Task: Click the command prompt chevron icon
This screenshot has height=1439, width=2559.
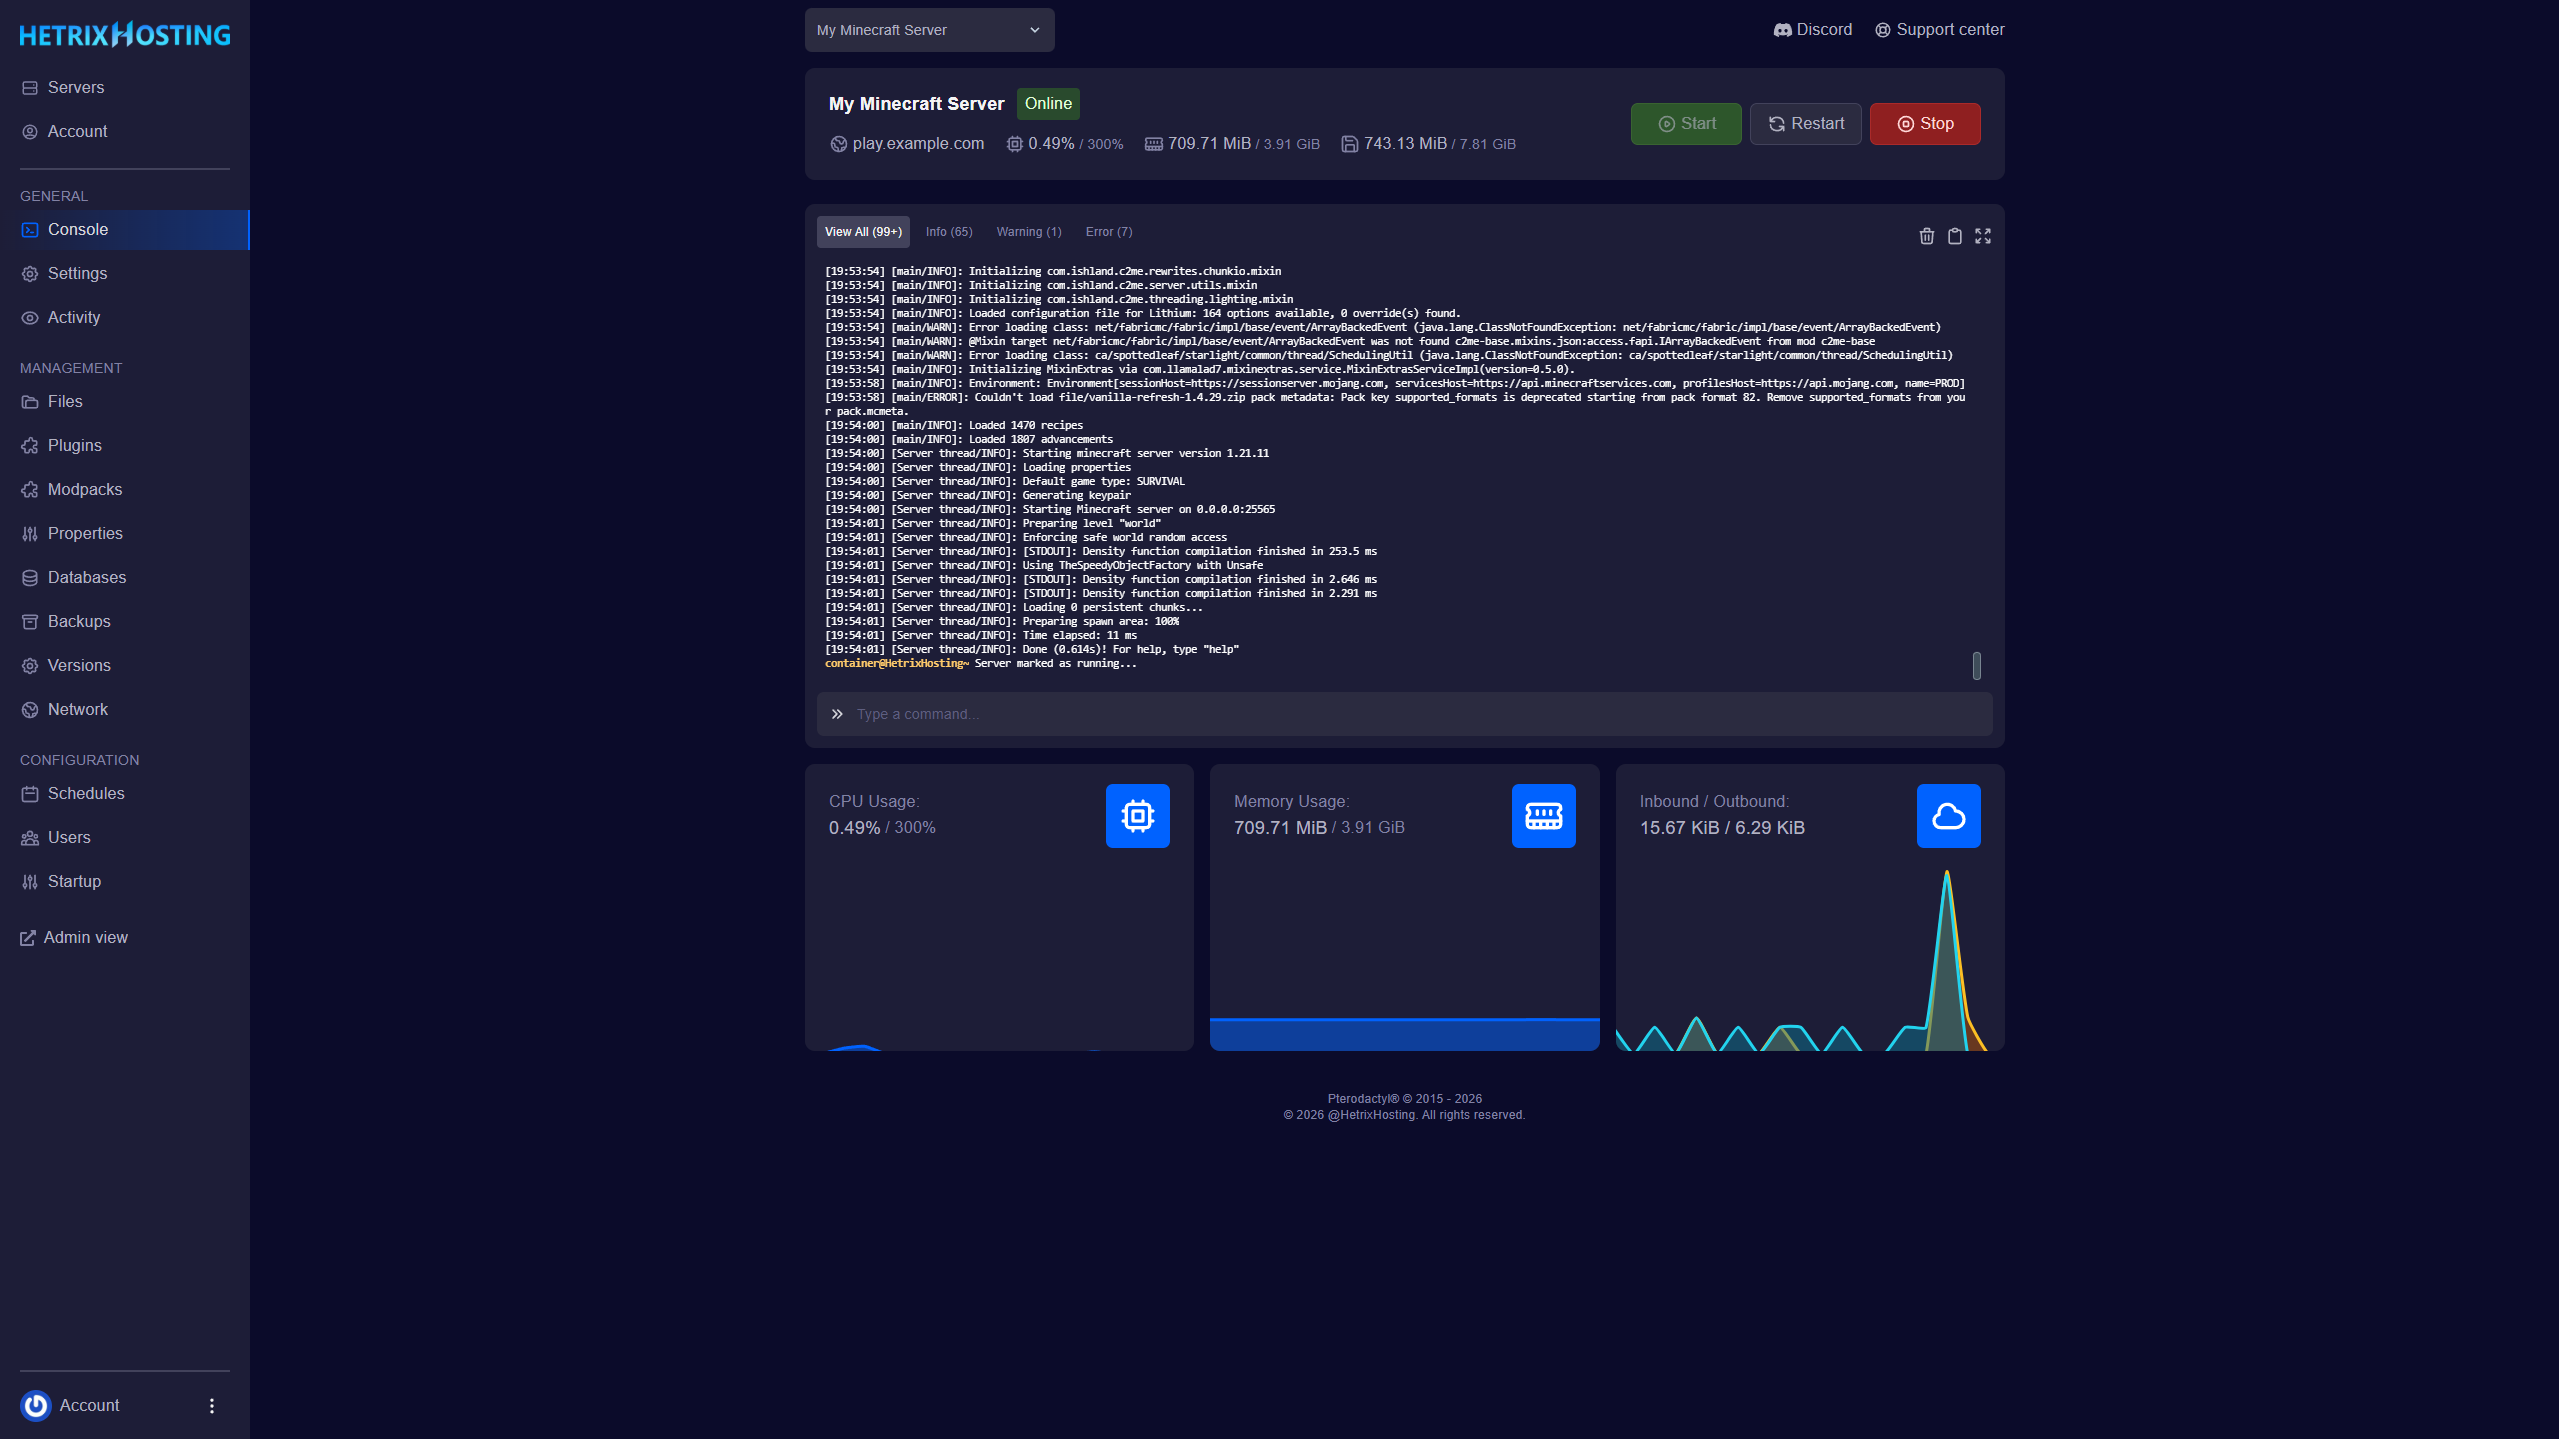Action: tap(837, 714)
